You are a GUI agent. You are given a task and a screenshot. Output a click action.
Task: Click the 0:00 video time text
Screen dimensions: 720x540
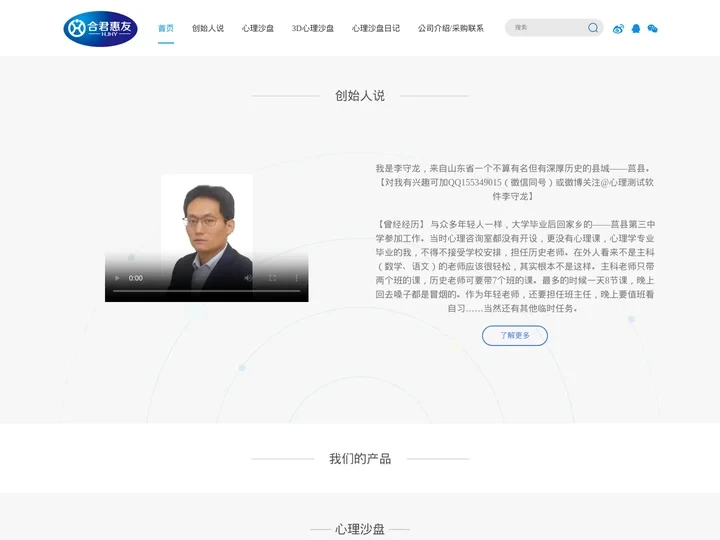[135, 278]
